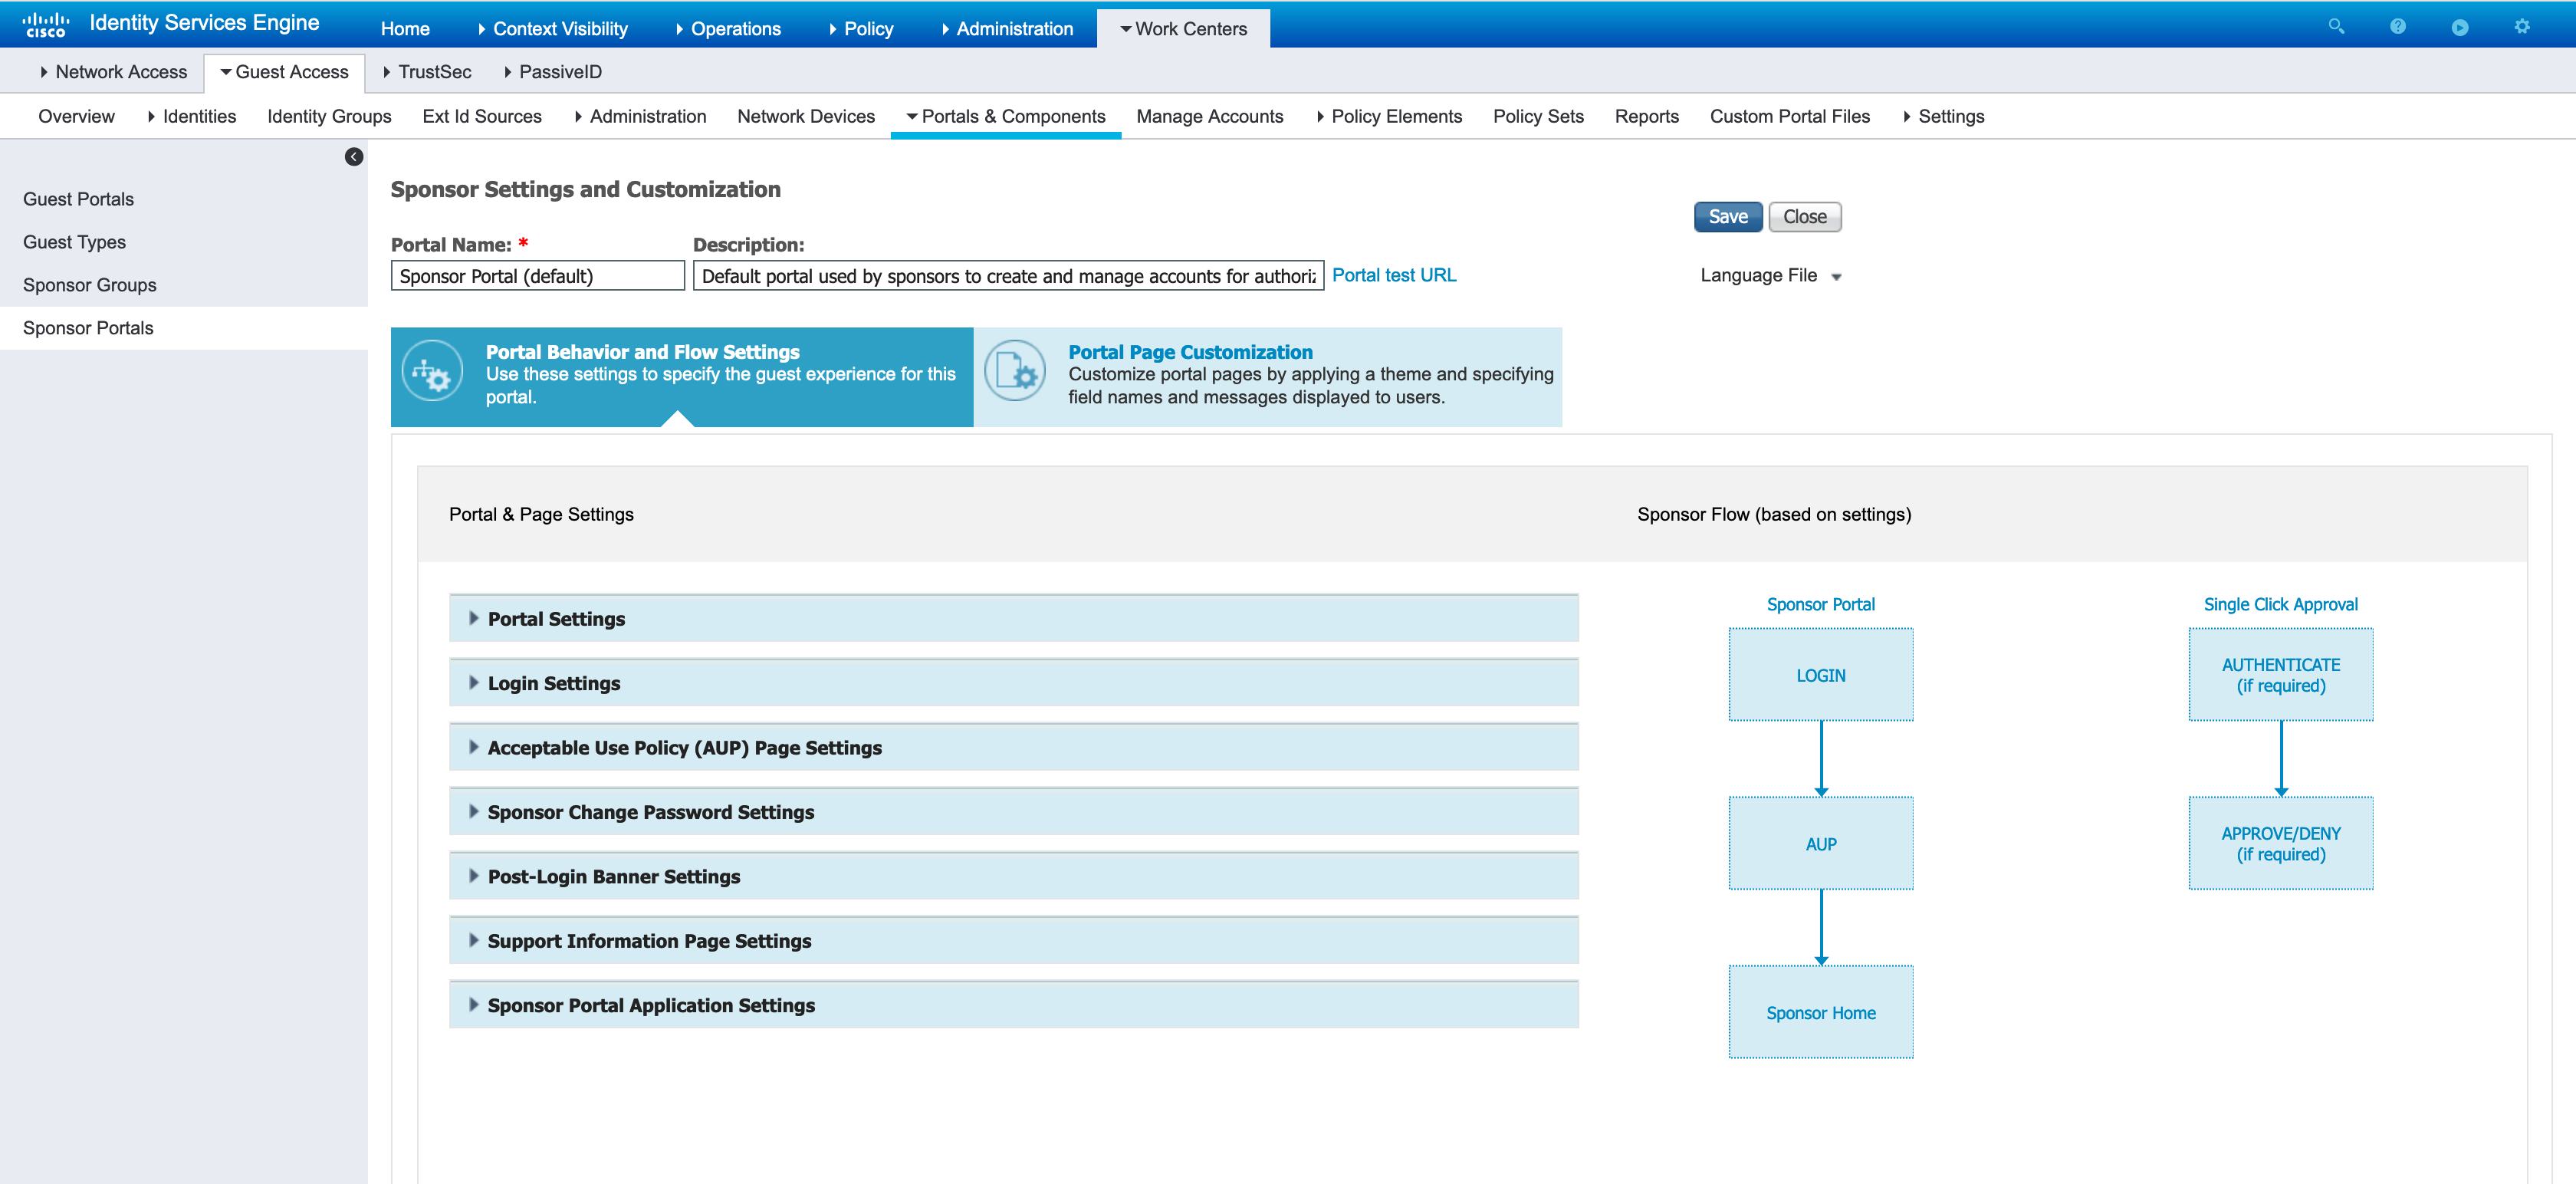Select Network Access work center
The width and height of the screenshot is (2576, 1184).
point(114,72)
